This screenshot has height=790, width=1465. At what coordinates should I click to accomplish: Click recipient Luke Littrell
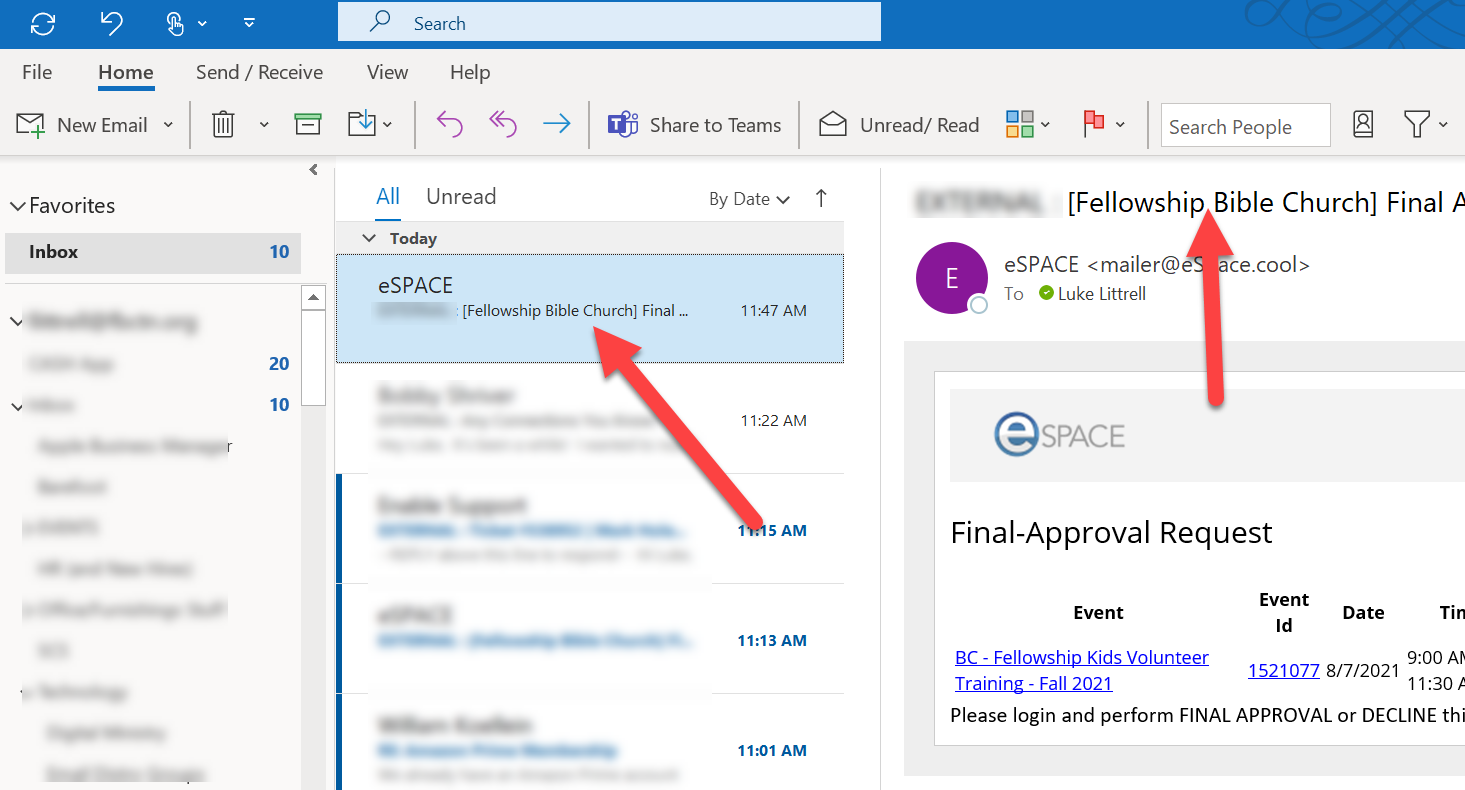[1101, 293]
